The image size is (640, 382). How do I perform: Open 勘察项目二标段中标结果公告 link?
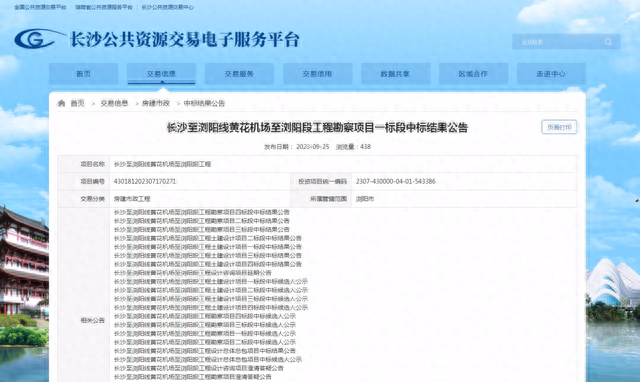(x=202, y=221)
